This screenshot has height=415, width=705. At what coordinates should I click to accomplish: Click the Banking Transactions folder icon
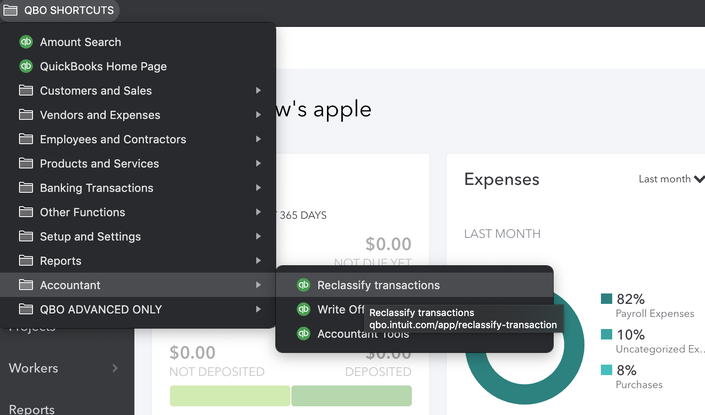click(x=26, y=187)
